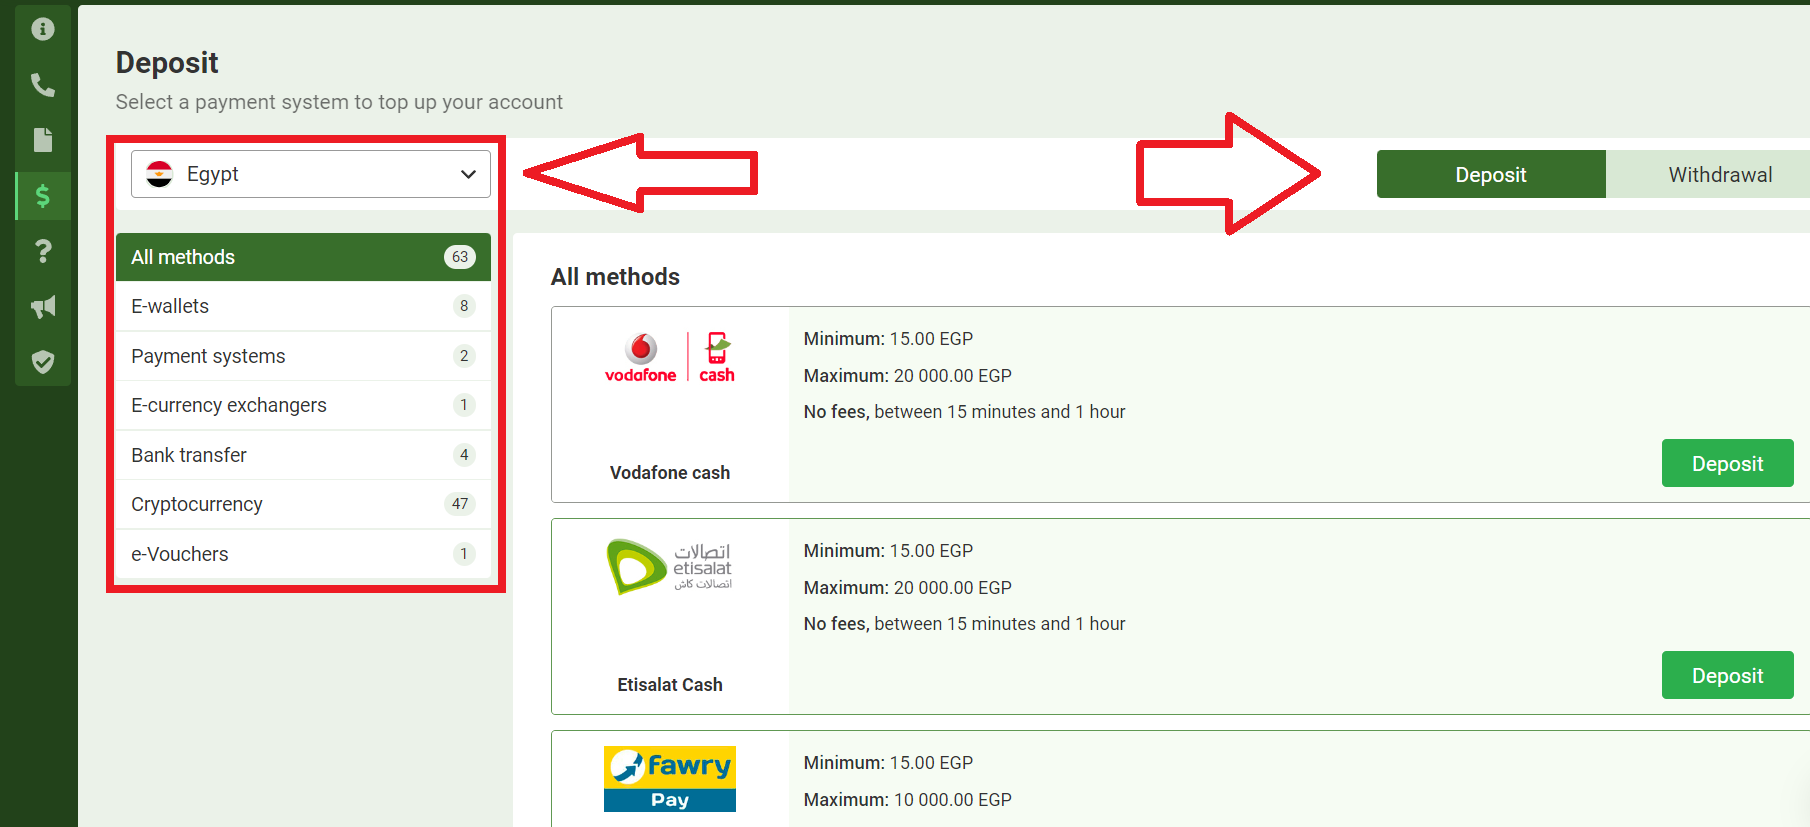Choose the Cryptocurrency category

303,504
